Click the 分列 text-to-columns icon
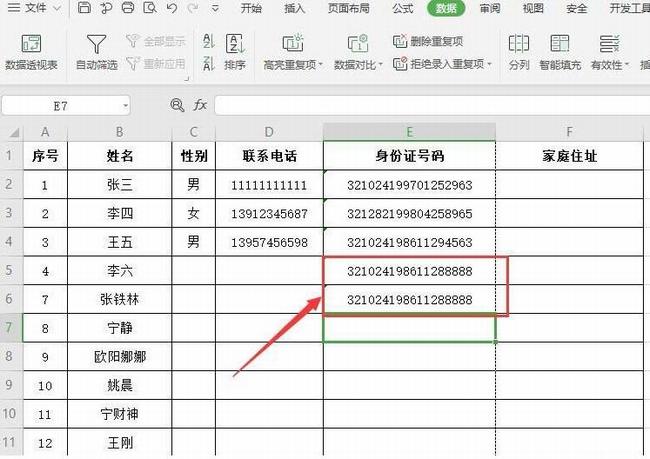Screen dimensions: 650x459 (519, 53)
